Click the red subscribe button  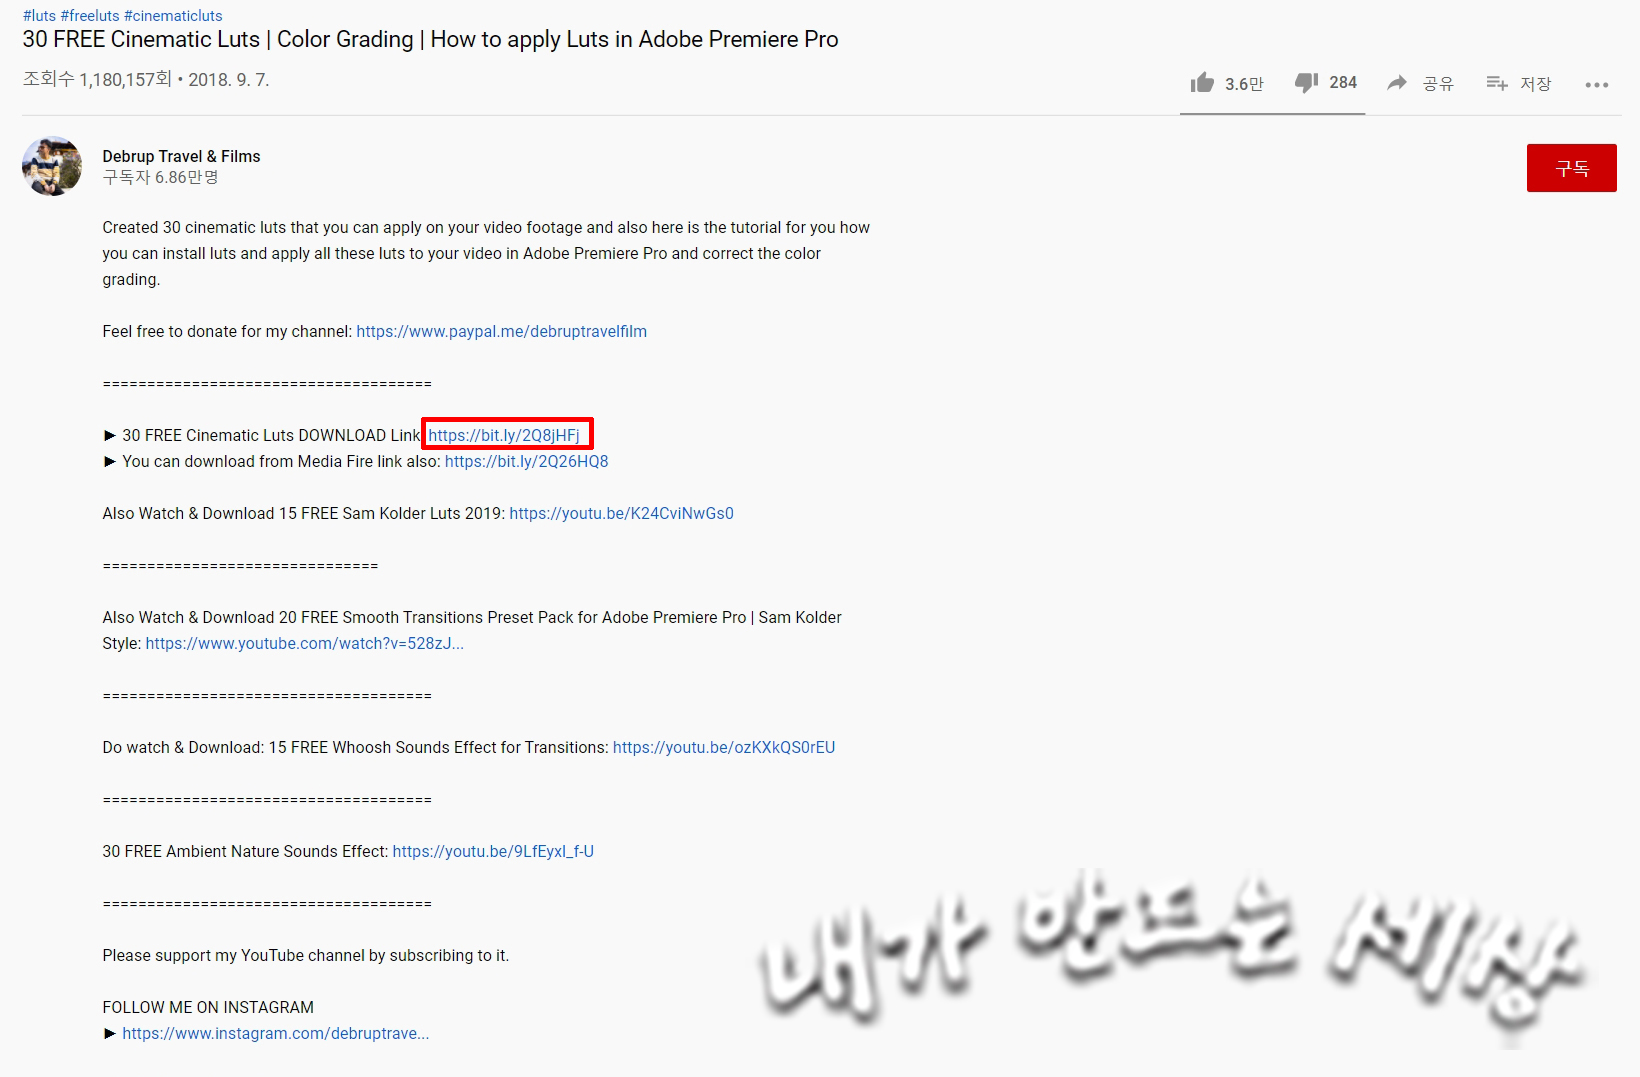tap(1572, 168)
